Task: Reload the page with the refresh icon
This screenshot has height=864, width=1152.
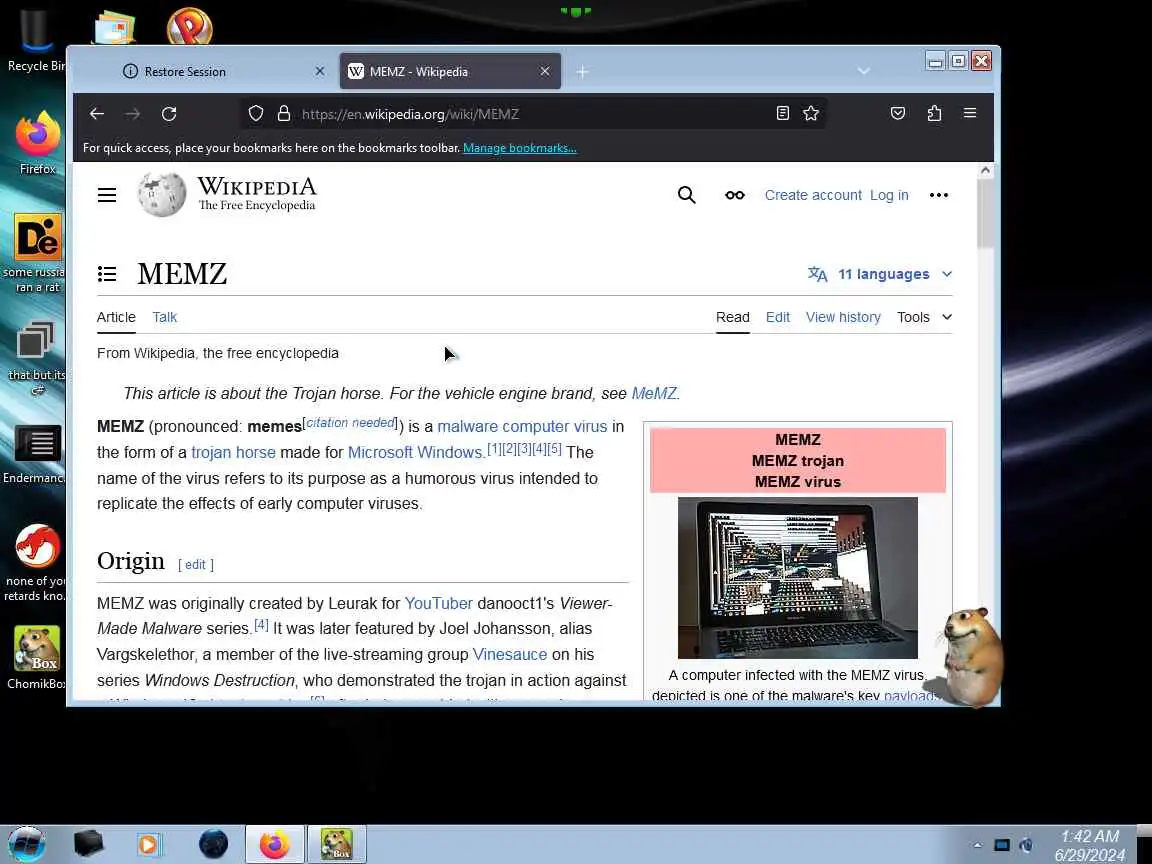Action: tap(169, 114)
